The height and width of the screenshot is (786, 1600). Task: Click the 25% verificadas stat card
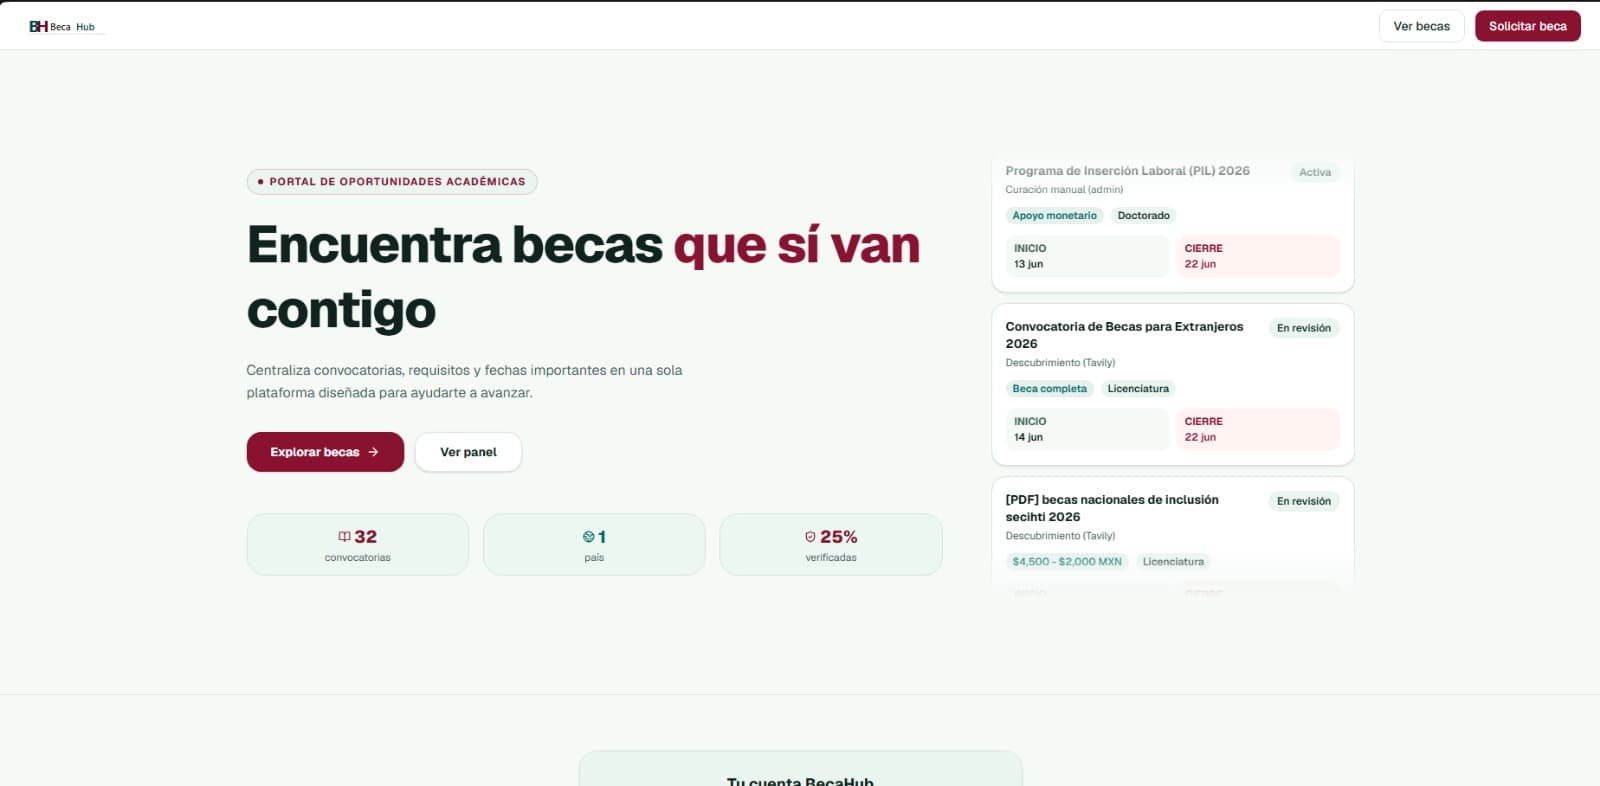pyautogui.click(x=831, y=544)
